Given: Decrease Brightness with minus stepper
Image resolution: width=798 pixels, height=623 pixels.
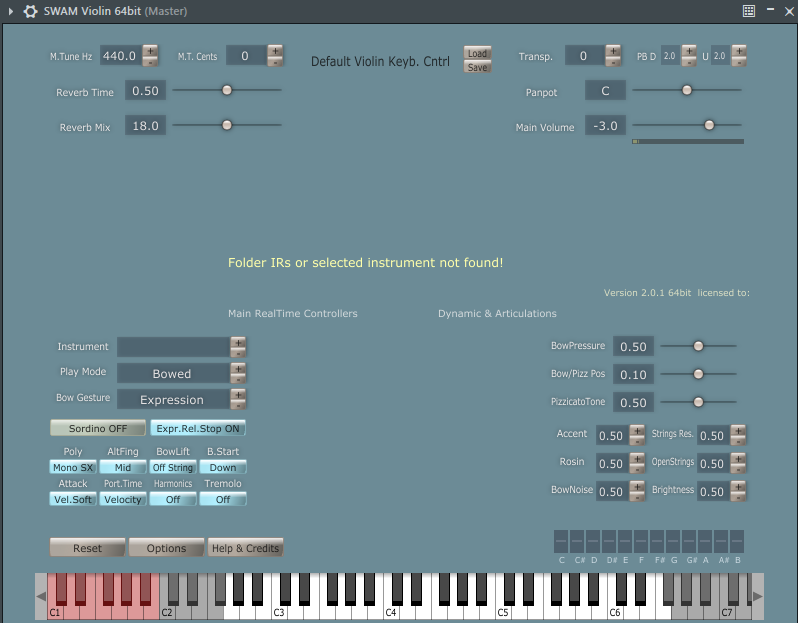Looking at the screenshot, I should 738,497.
